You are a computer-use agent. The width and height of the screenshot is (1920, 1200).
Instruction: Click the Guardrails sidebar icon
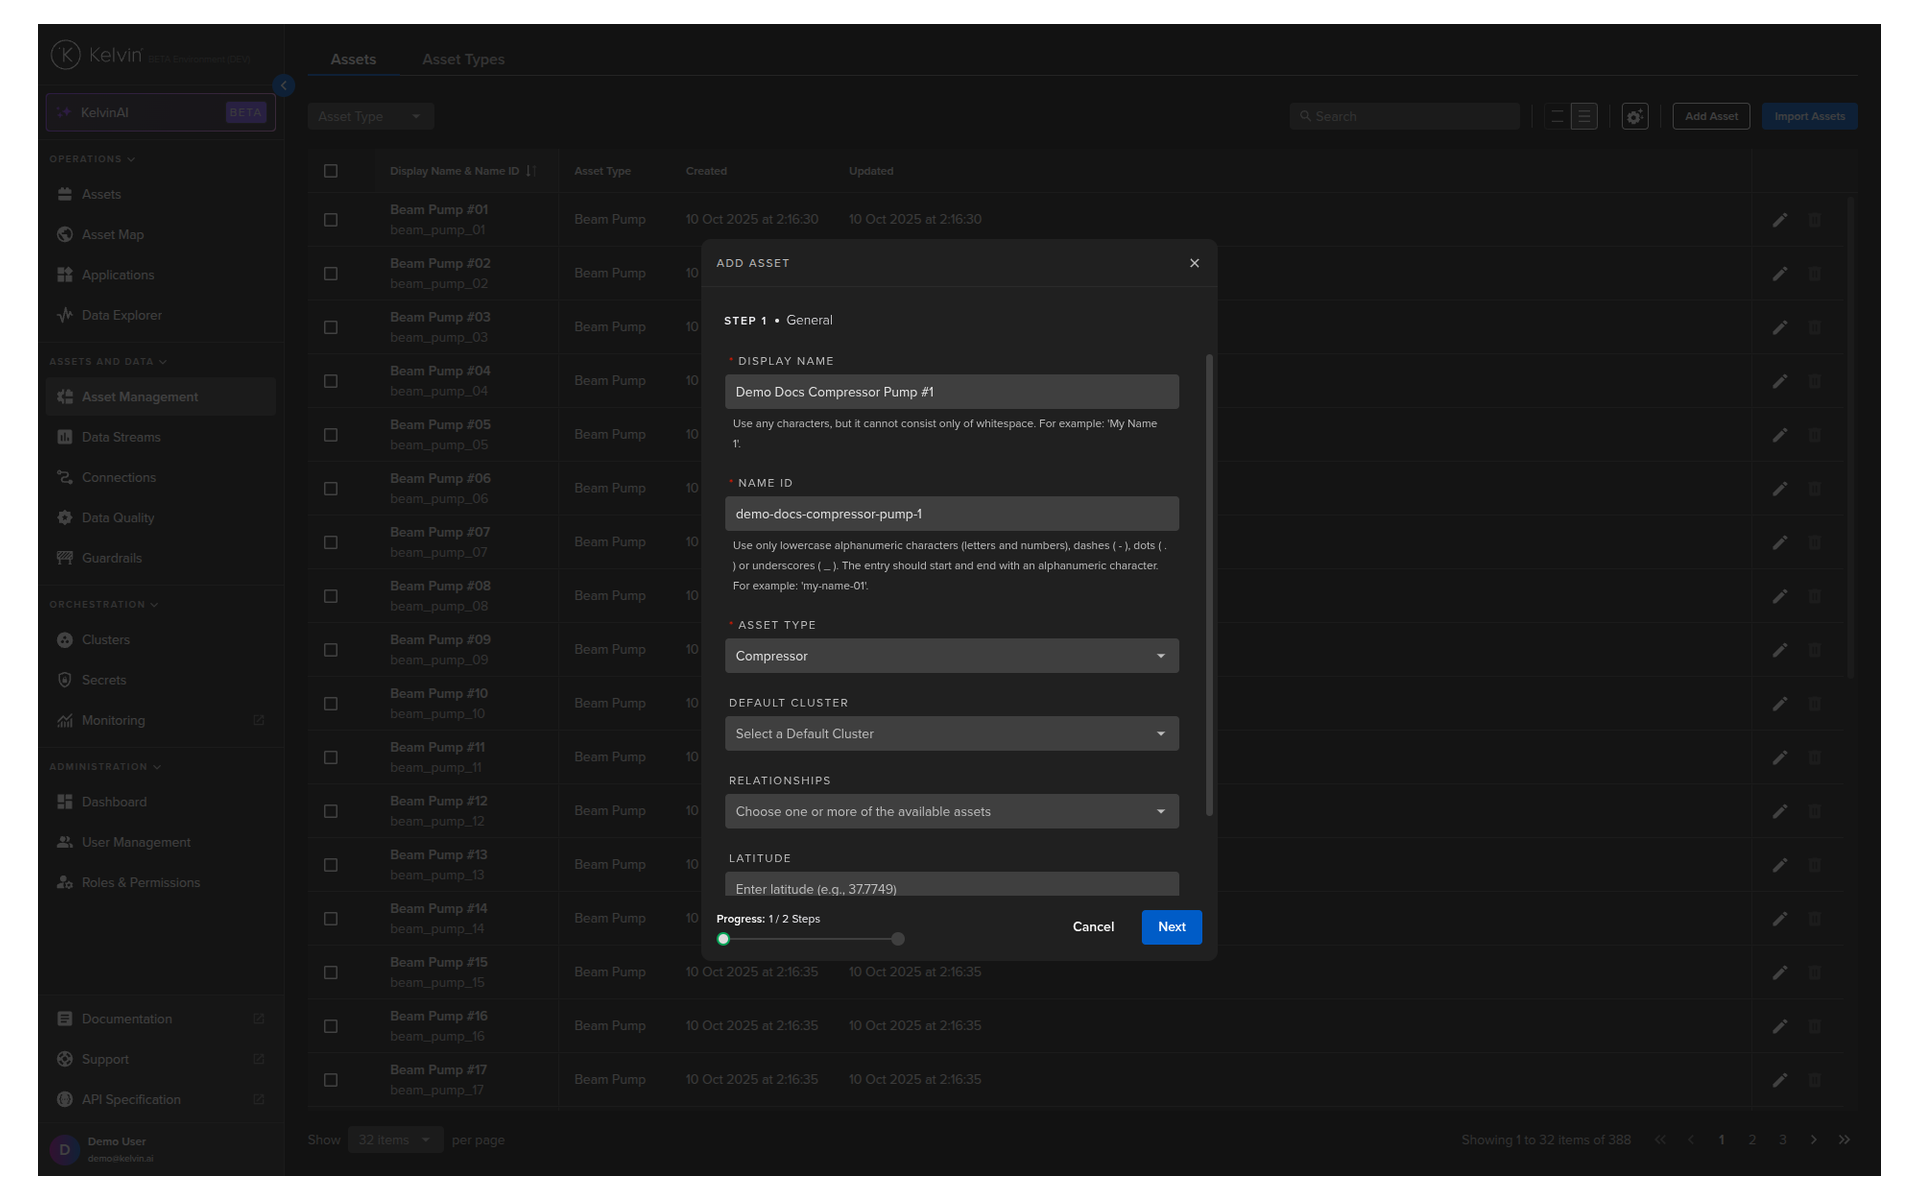tap(65, 558)
